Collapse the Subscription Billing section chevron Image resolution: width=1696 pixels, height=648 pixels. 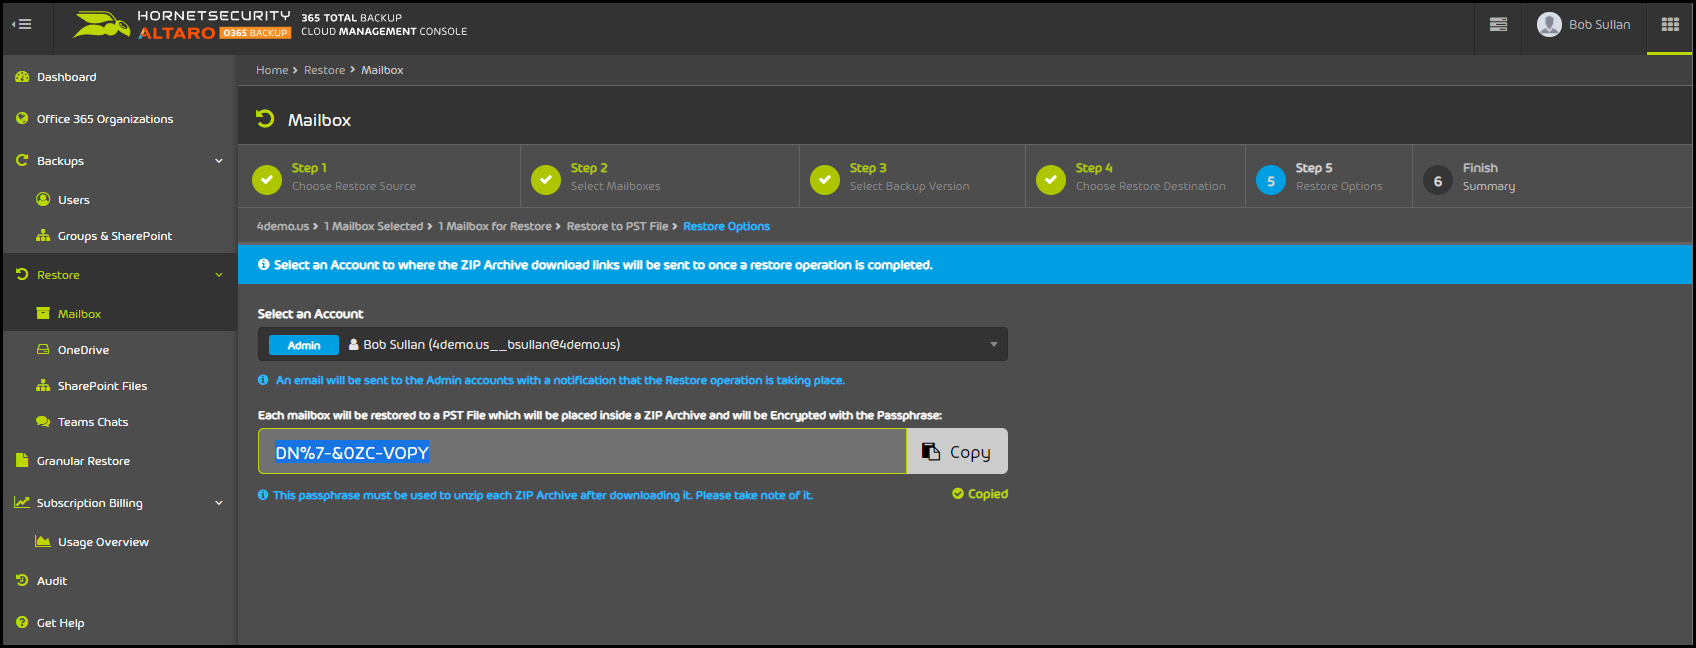coord(219,503)
